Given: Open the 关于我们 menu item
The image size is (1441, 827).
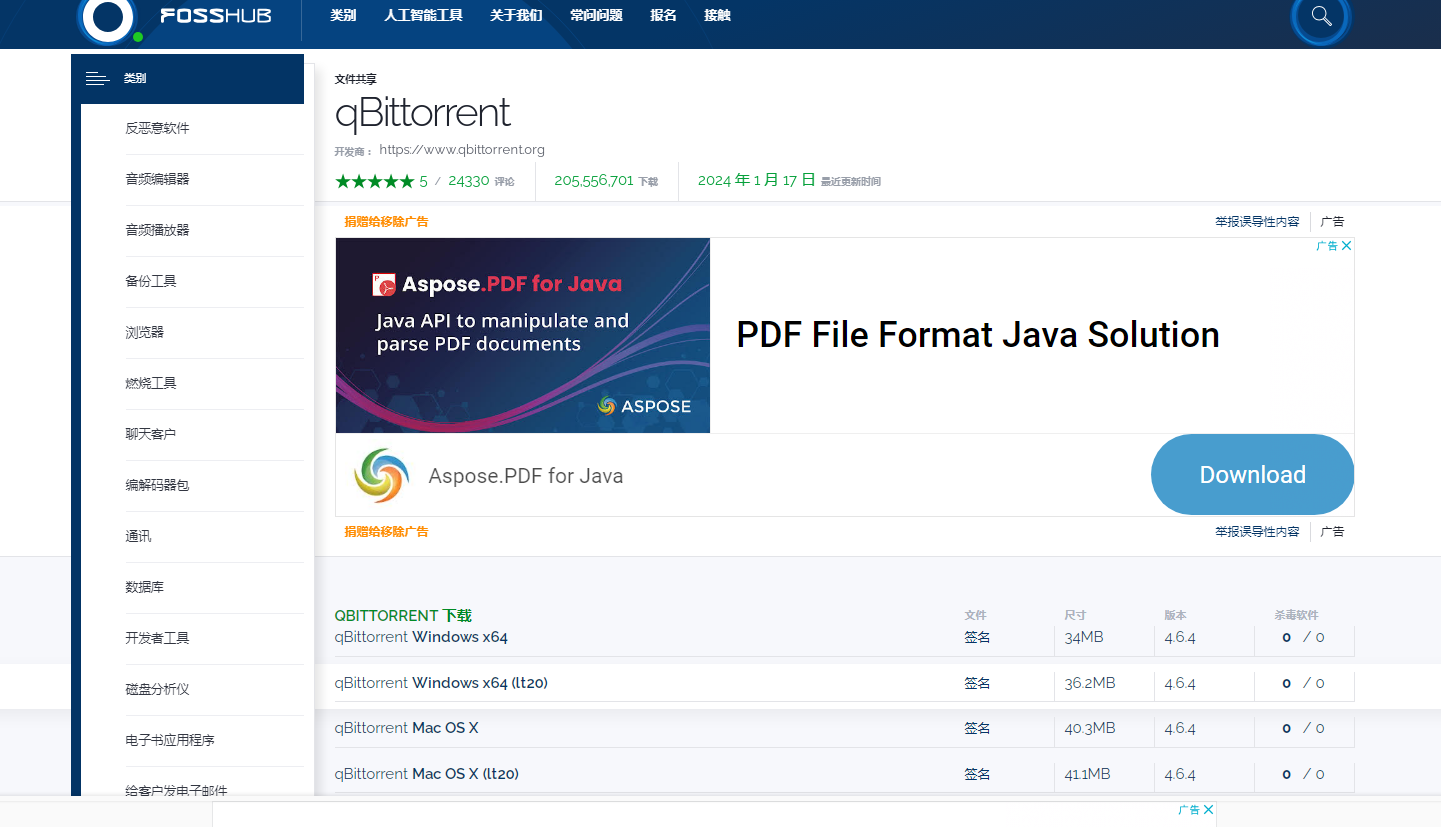Looking at the screenshot, I should coord(516,16).
